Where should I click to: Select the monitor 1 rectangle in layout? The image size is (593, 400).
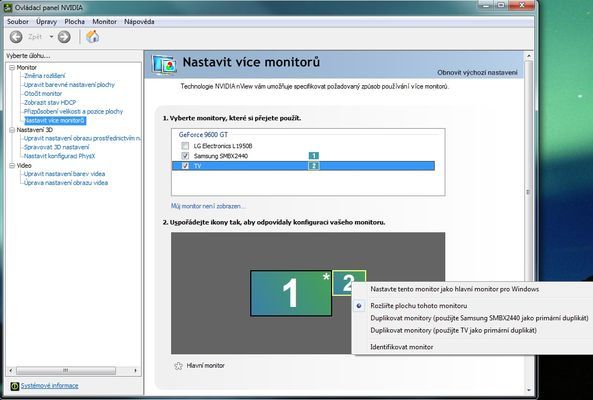291,293
